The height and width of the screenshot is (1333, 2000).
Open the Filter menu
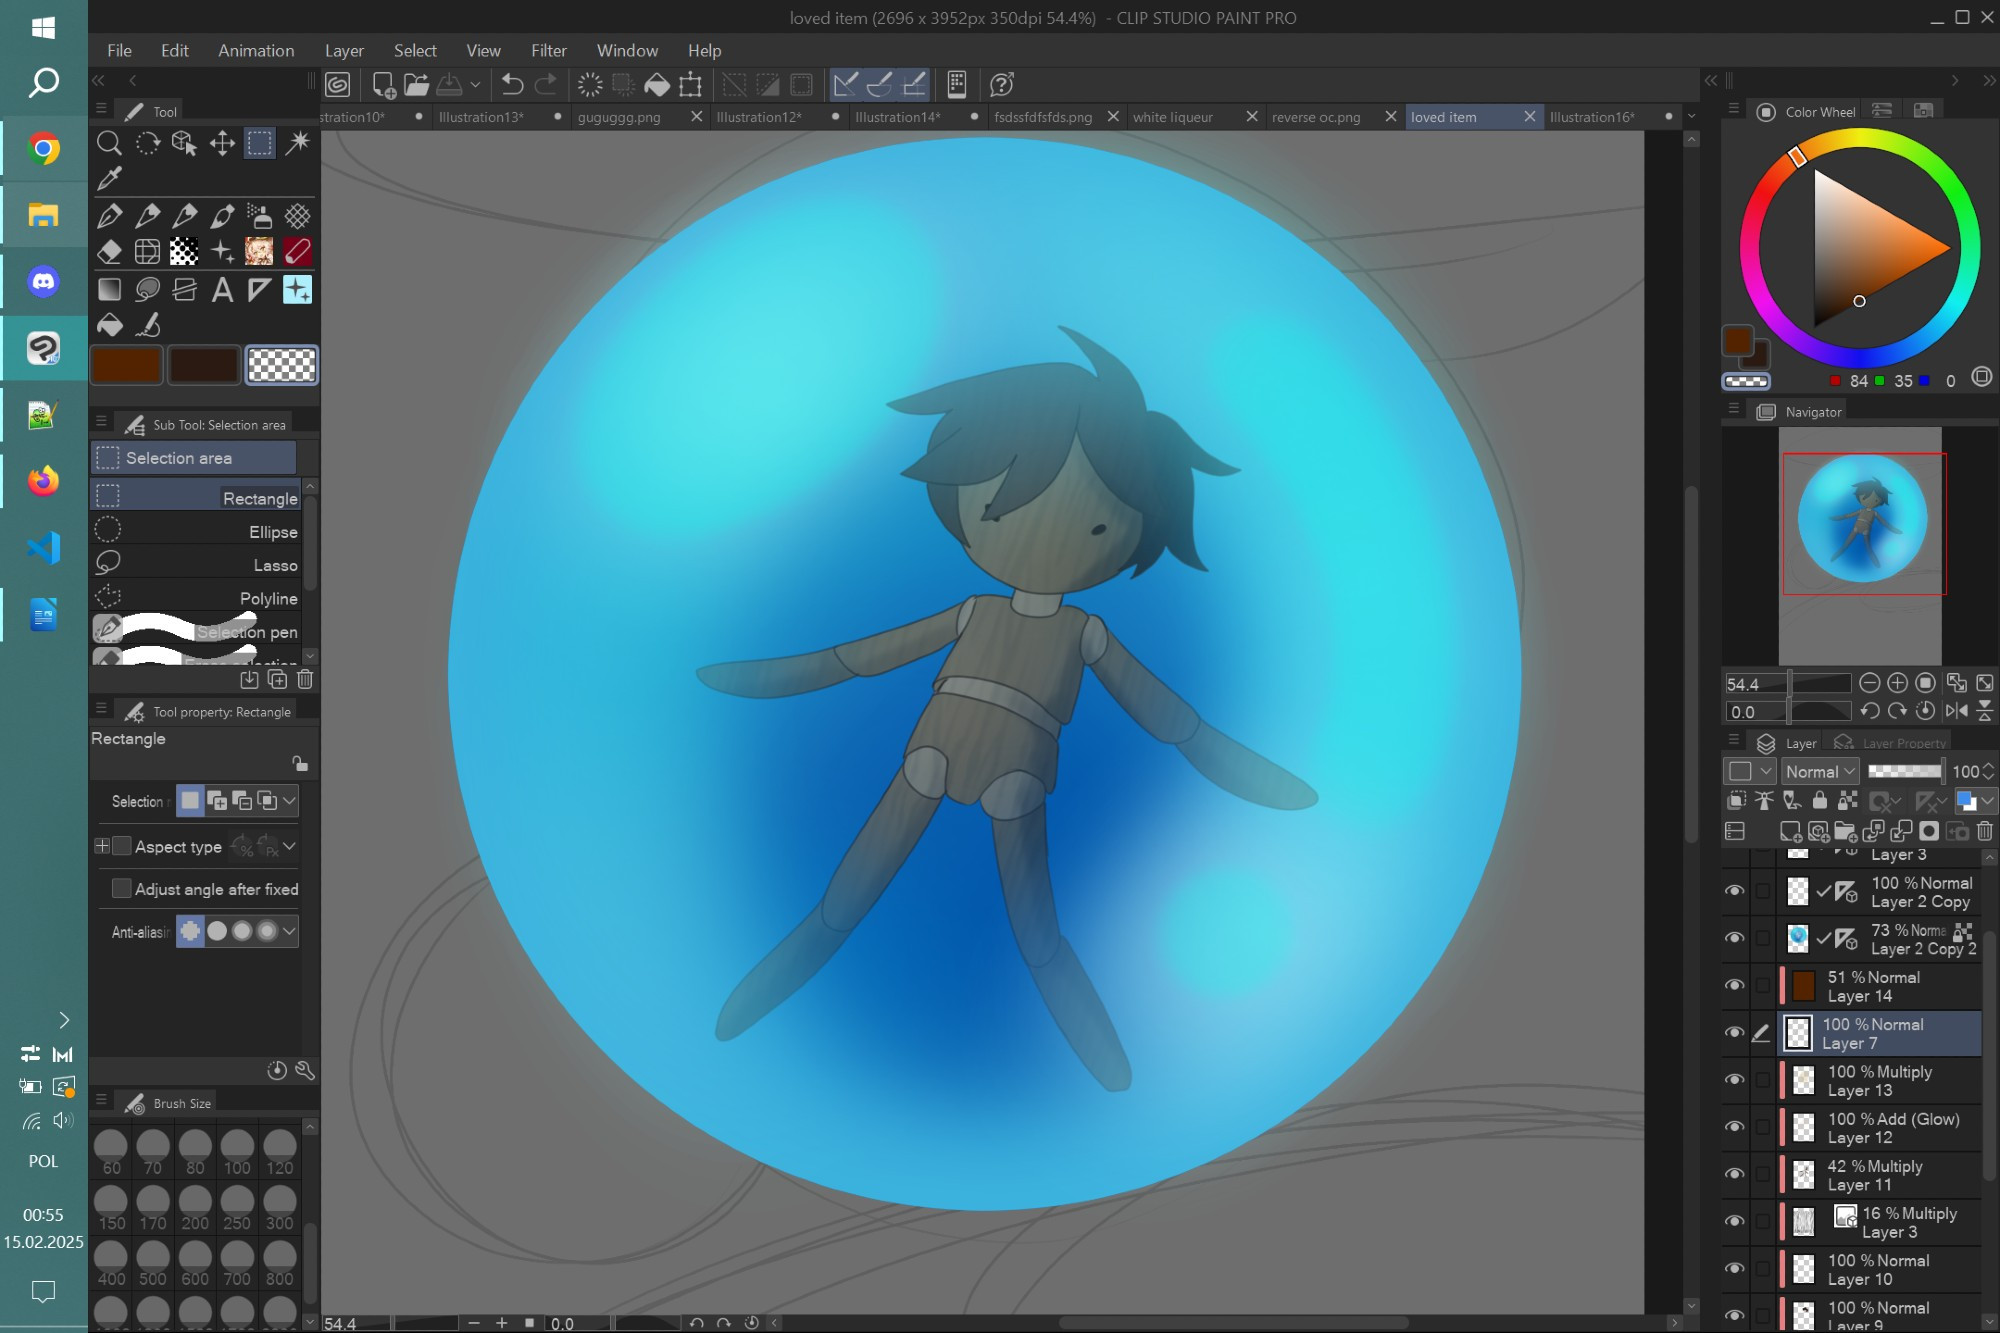tap(548, 50)
